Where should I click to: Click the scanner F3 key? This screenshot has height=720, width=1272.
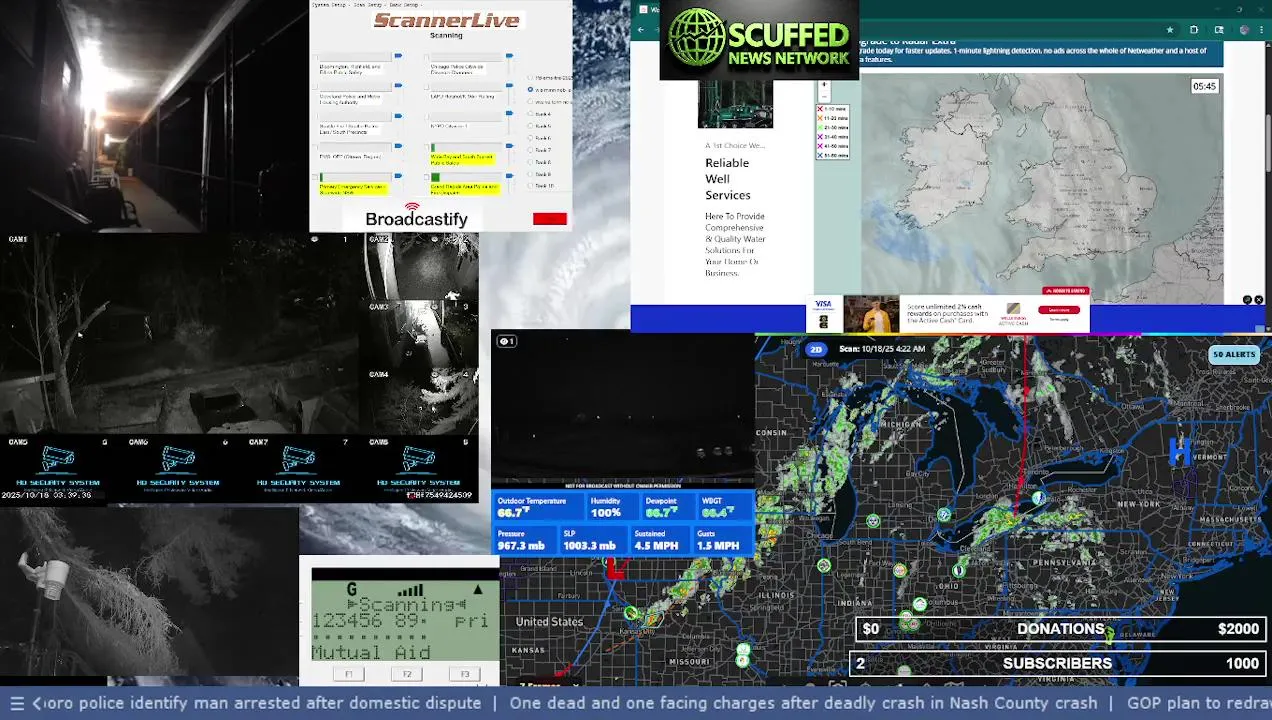465,675
